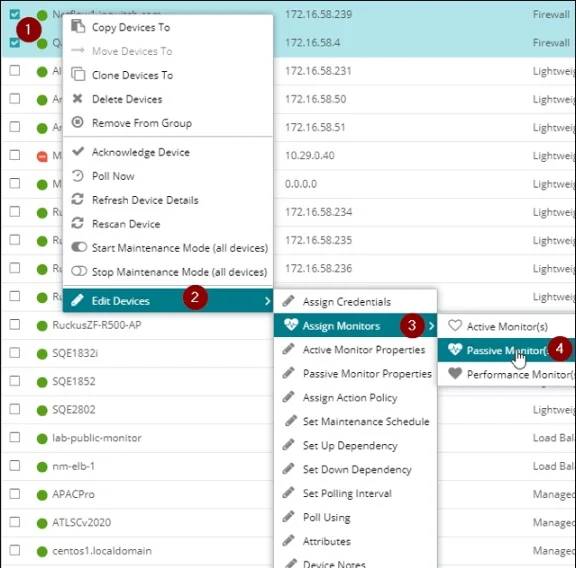Click the Start Maintenance Mode toggle icon

tap(79, 247)
